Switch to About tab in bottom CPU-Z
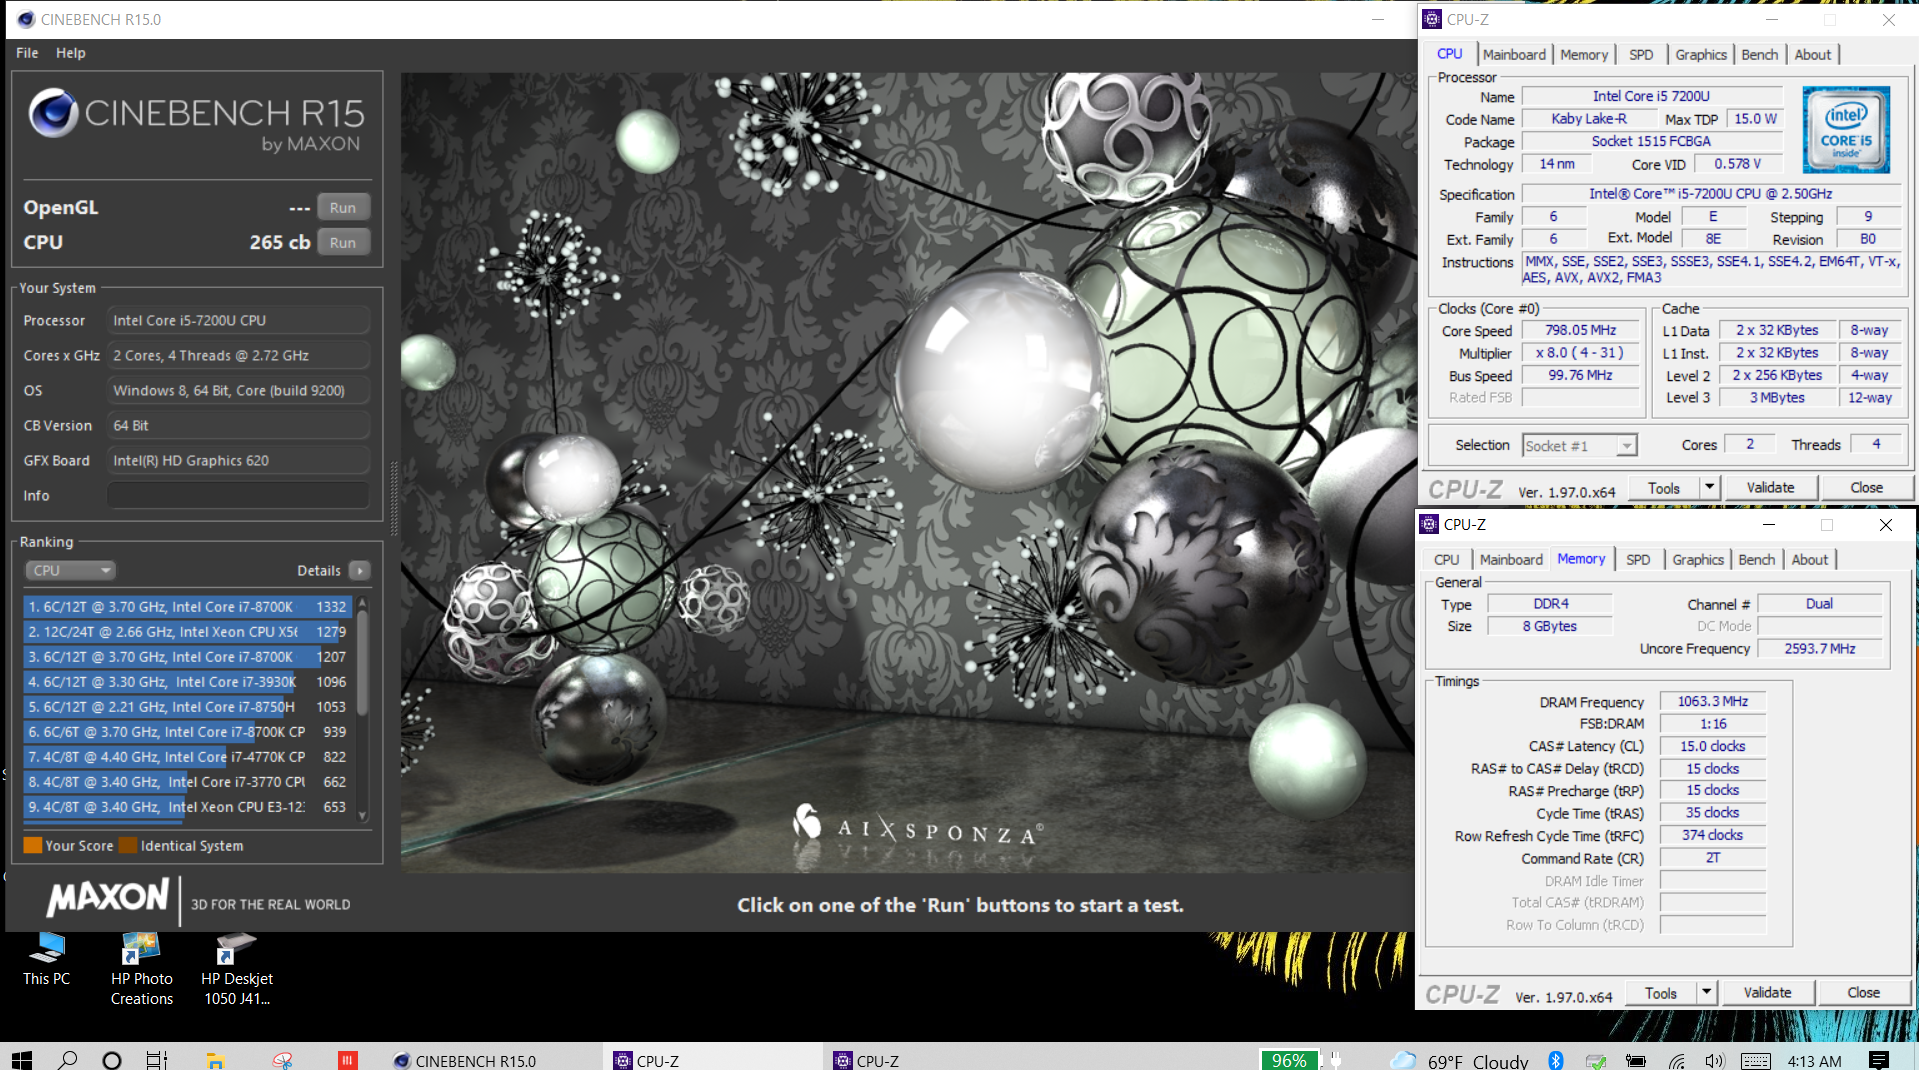The image size is (1919, 1070). click(1810, 560)
